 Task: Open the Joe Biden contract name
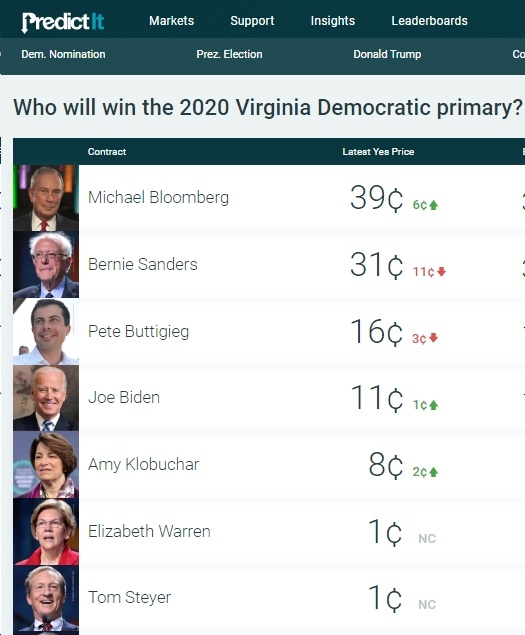[x=124, y=397]
